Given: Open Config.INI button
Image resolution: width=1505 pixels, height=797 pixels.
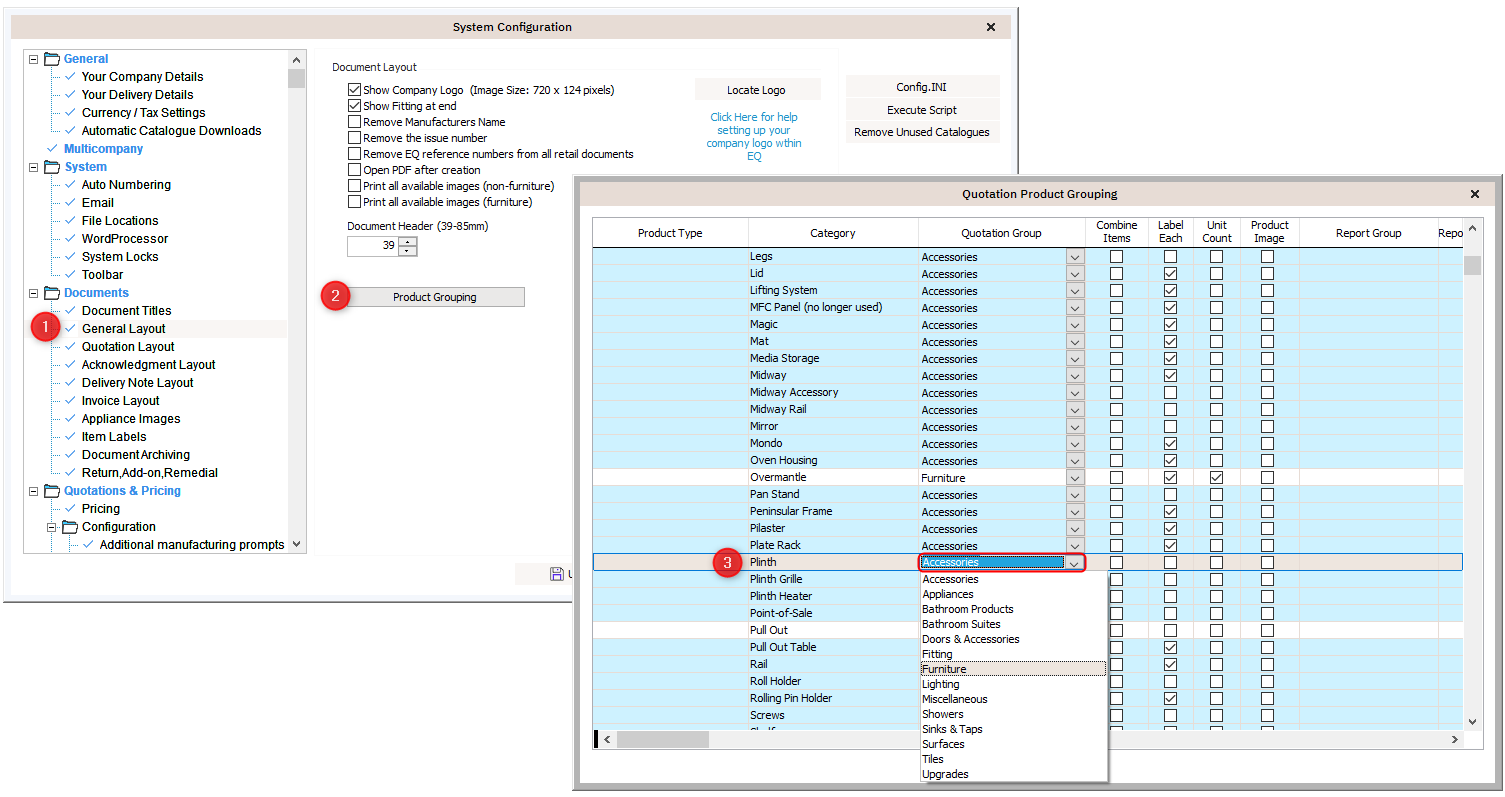Looking at the screenshot, I should coord(922,88).
